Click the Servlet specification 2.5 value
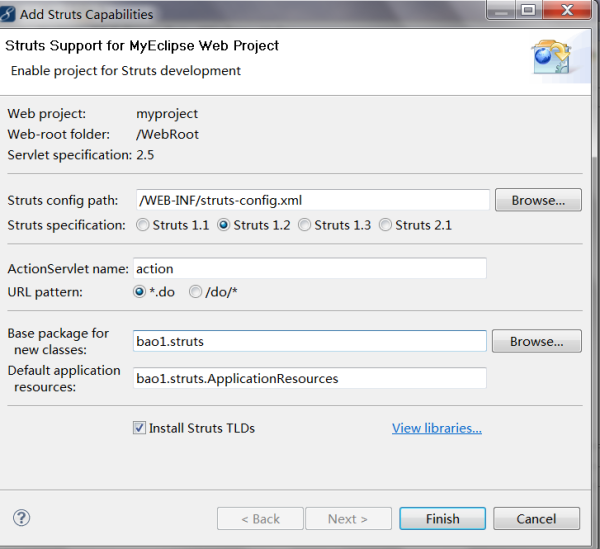Image resolution: width=600 pixels, height=549 pixels. tap(145, 155)
